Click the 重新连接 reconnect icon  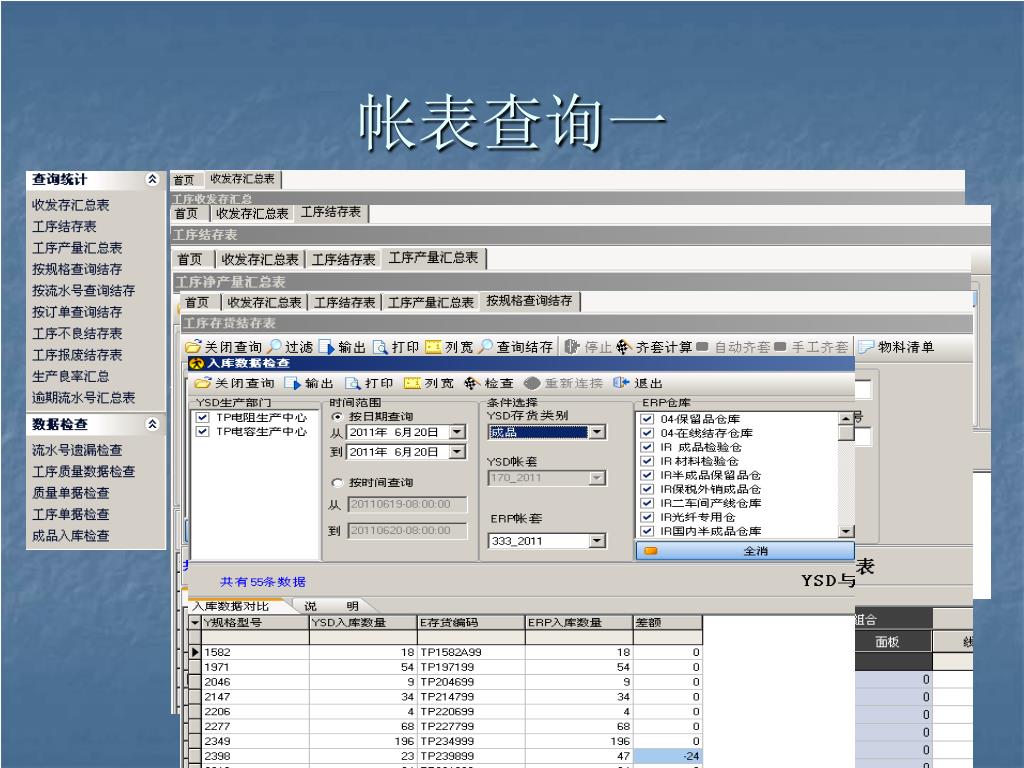click(x=532, y=383)
